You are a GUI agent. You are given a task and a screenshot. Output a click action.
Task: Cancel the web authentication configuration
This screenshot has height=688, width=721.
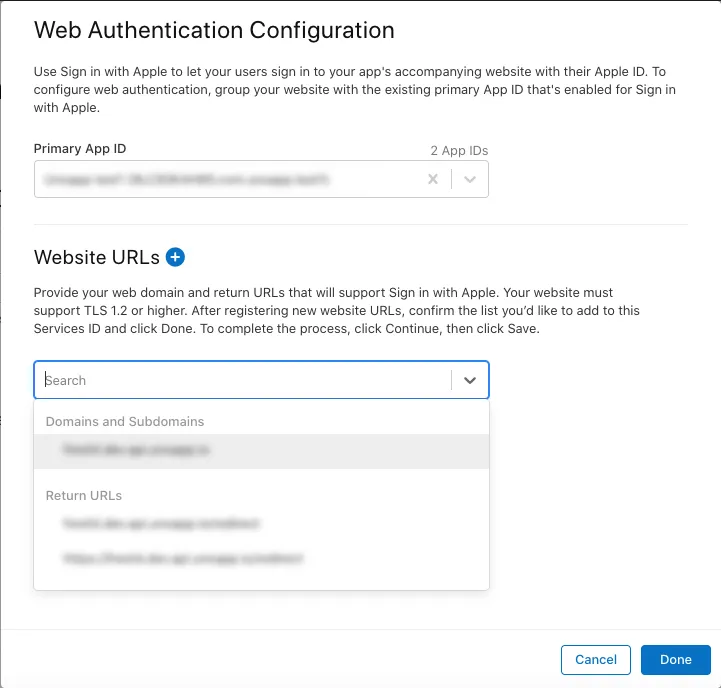[x=595, y=659]
